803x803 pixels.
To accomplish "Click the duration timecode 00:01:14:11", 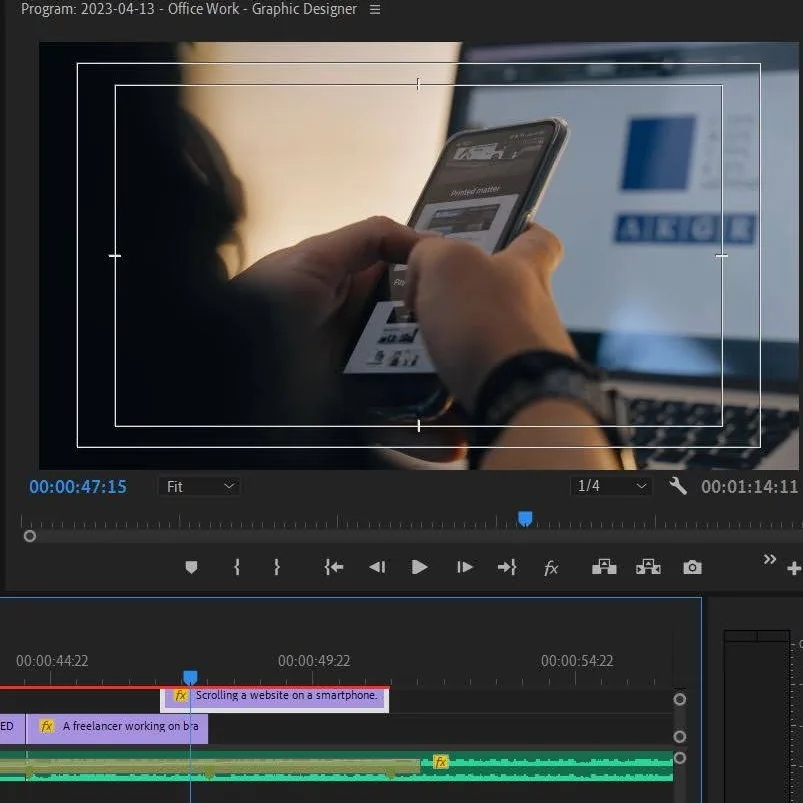I will (750, 487).
